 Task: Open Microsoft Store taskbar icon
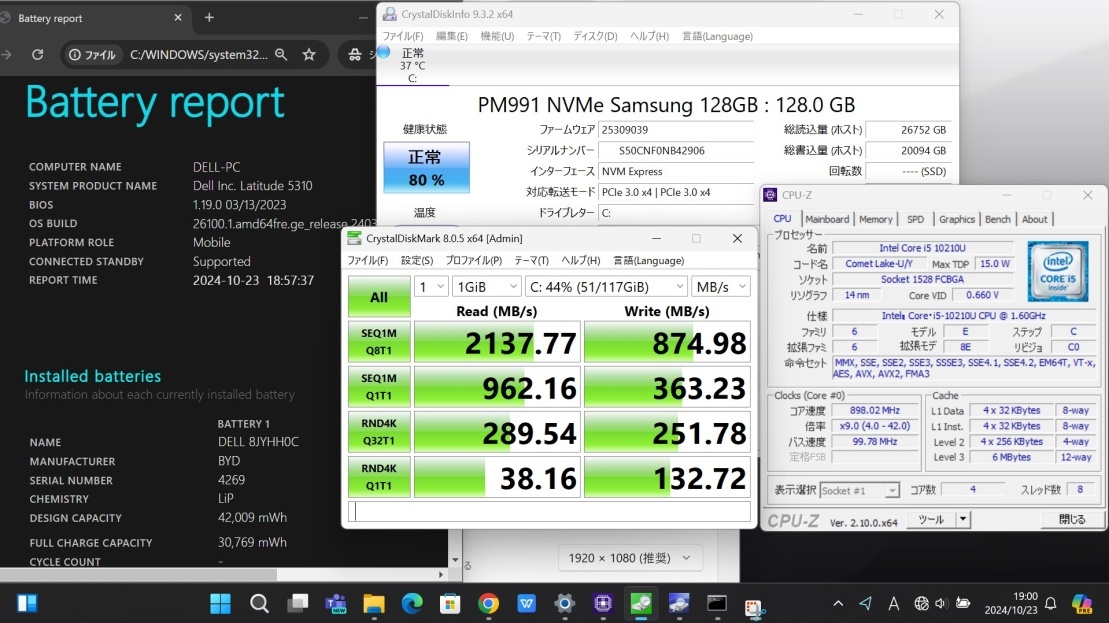point(450,603)
